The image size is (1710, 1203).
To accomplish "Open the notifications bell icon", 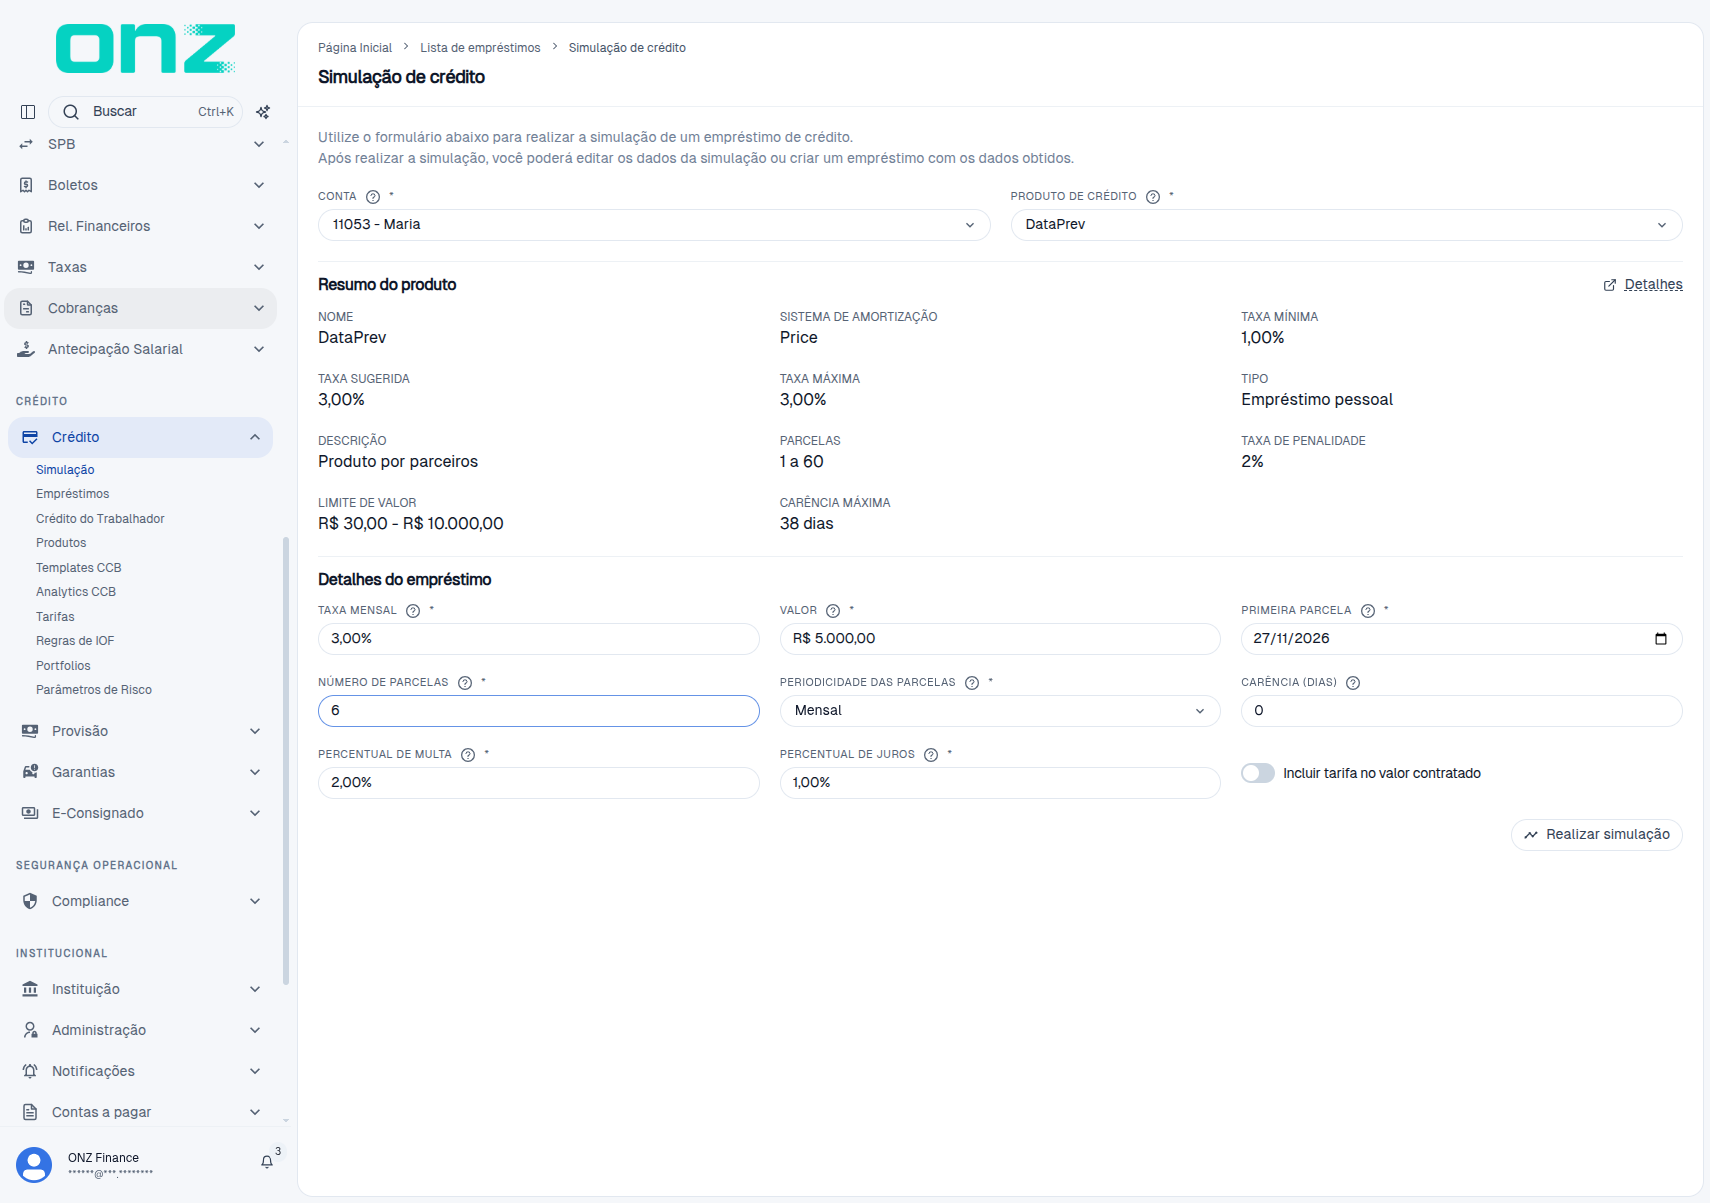I will coord(267,1161).
